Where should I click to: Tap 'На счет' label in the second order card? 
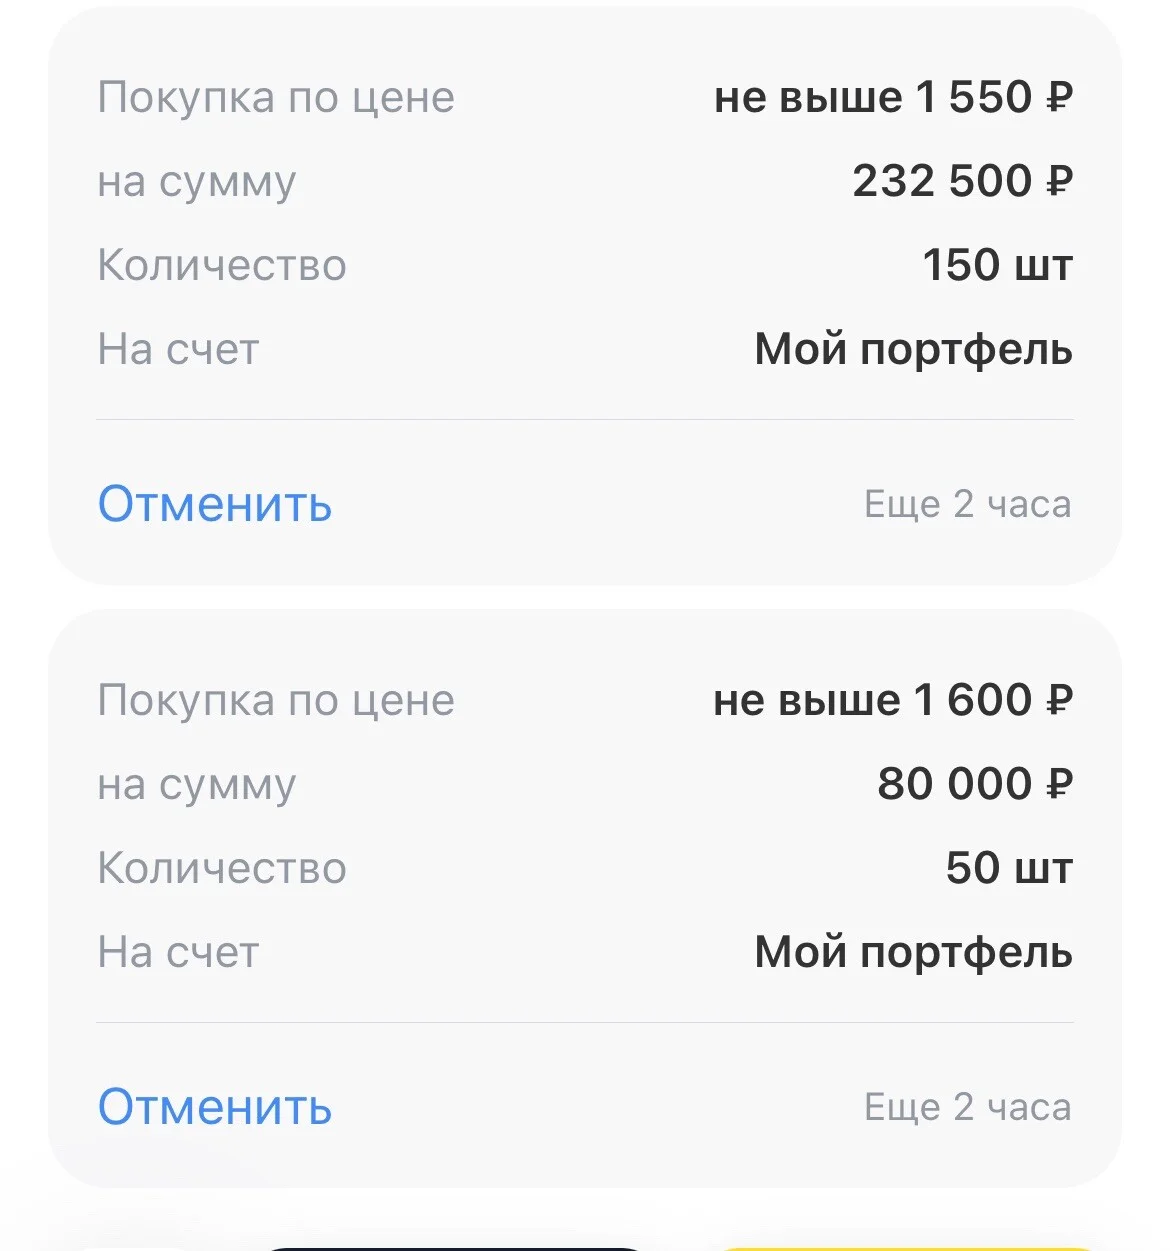pos(178,953)
